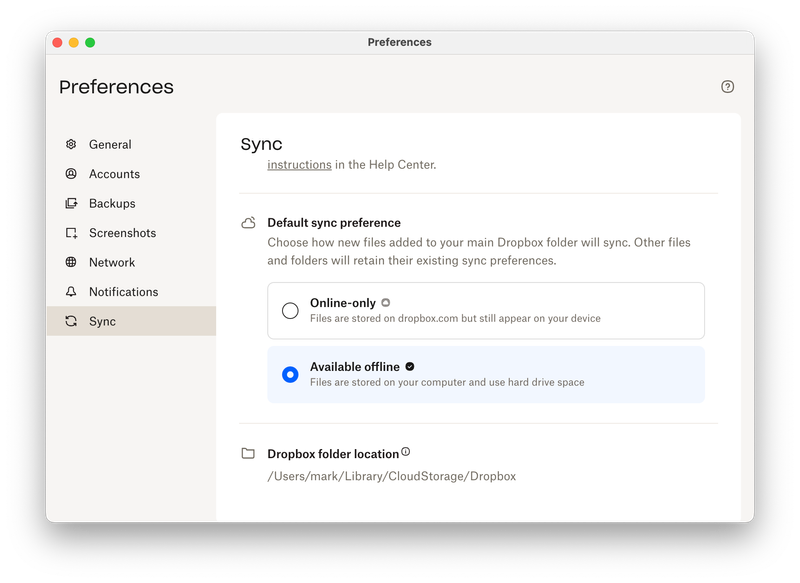Click the Backups icon in sidebar

[71, 203]
